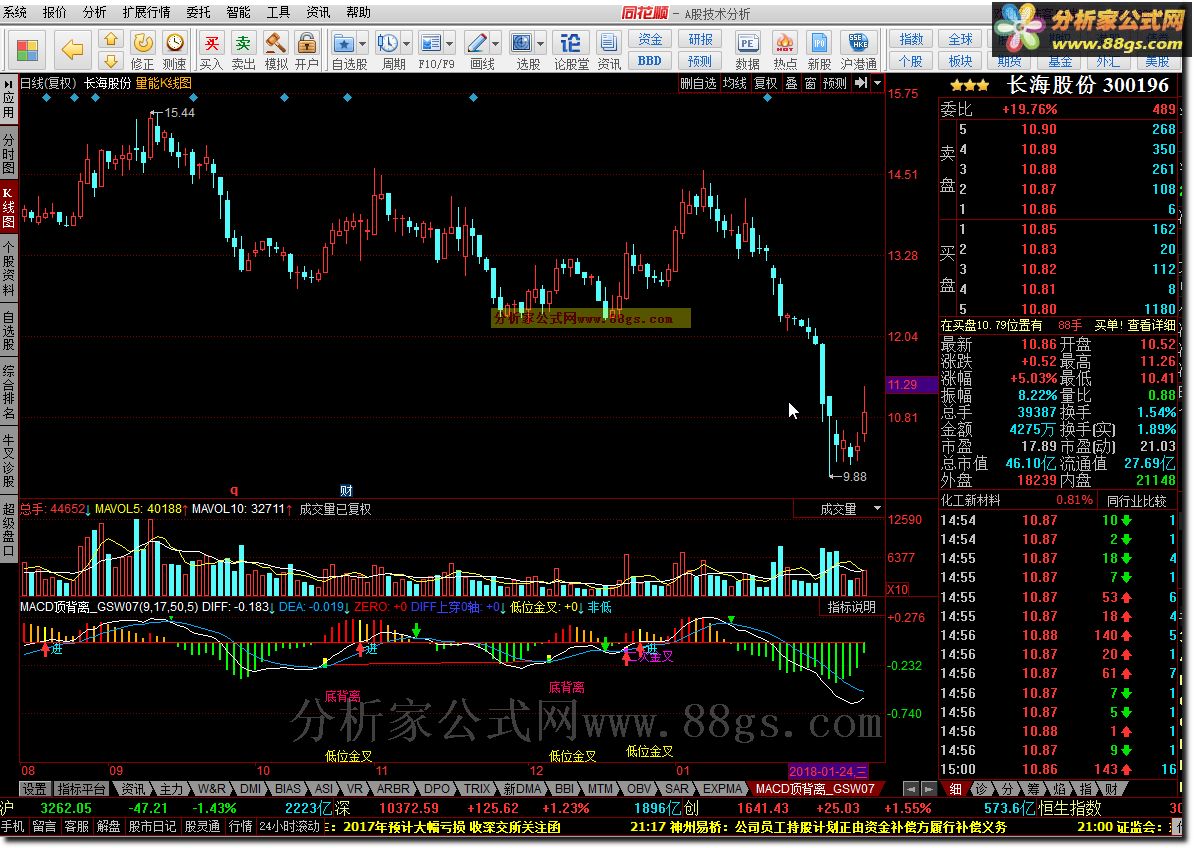Open the 智能 menu

pyautogui.click(x=238, y=12)
